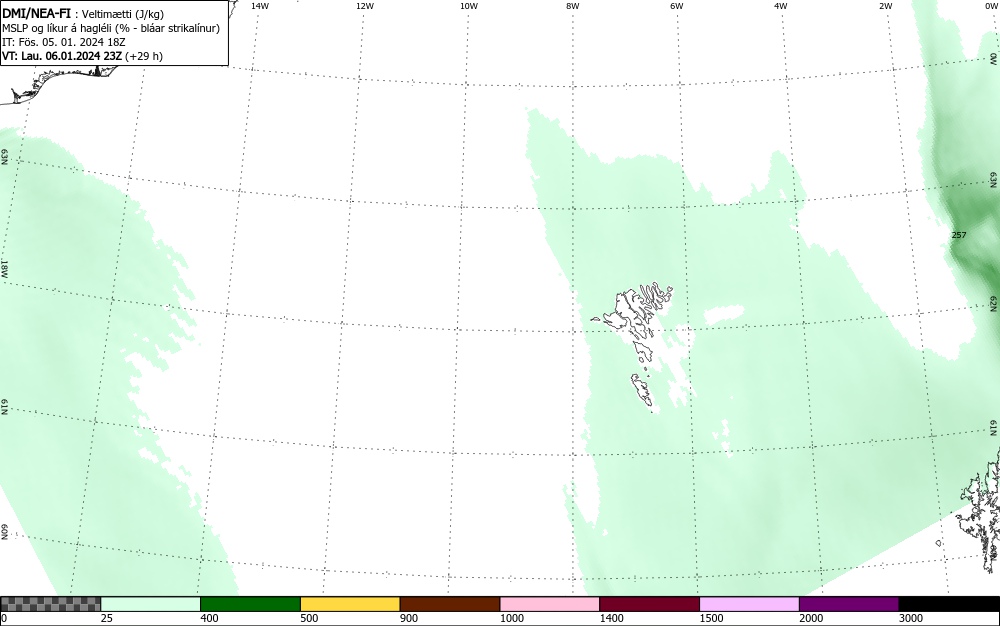Click the lavender 1500–2000 legend swatch
Image resolution: width=1000 pixels, height=626 pixels.
pyautogui.click(x=749, y=604)
